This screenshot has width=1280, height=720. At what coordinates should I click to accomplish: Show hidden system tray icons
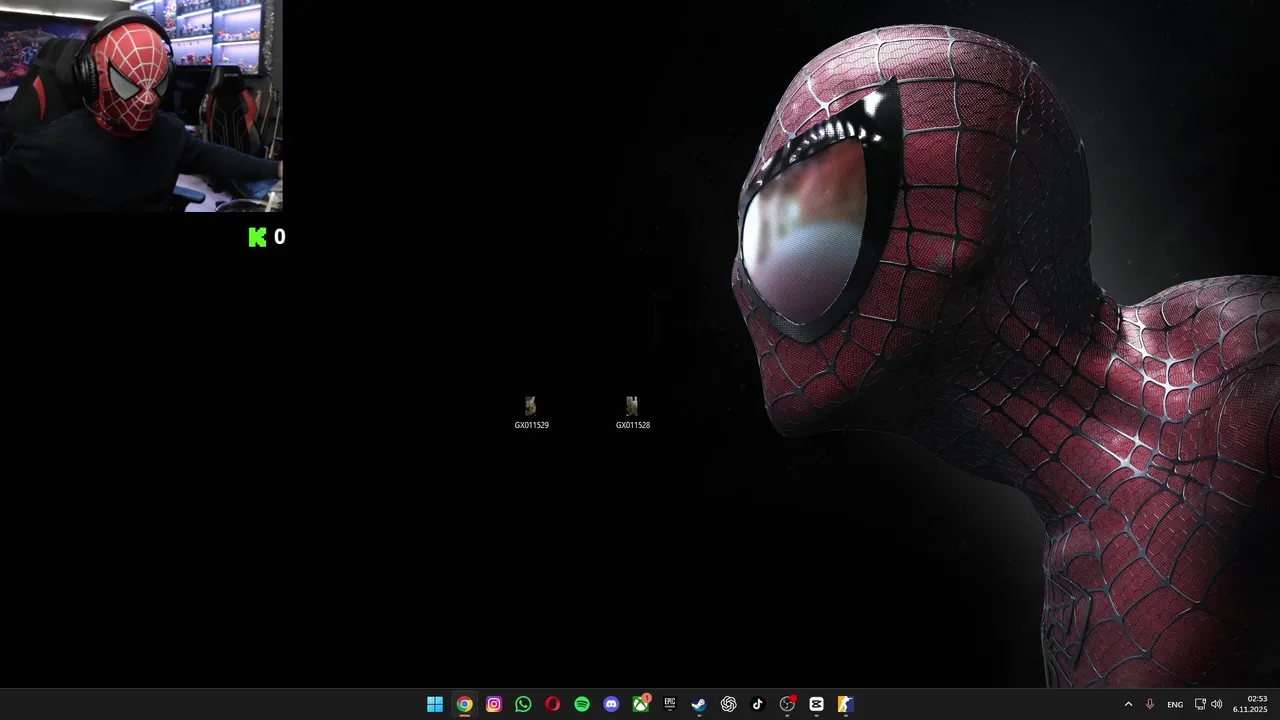point(1129,704)
